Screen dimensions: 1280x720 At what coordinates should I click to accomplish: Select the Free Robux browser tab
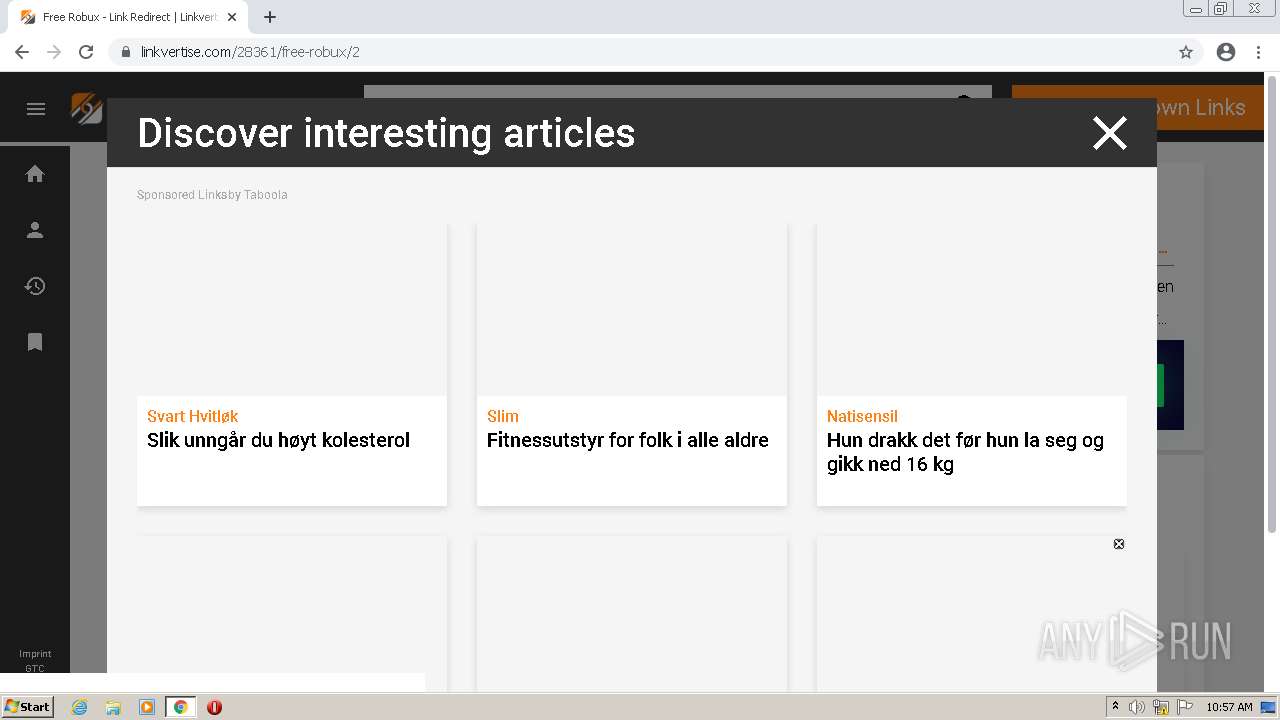pos(128,17)
